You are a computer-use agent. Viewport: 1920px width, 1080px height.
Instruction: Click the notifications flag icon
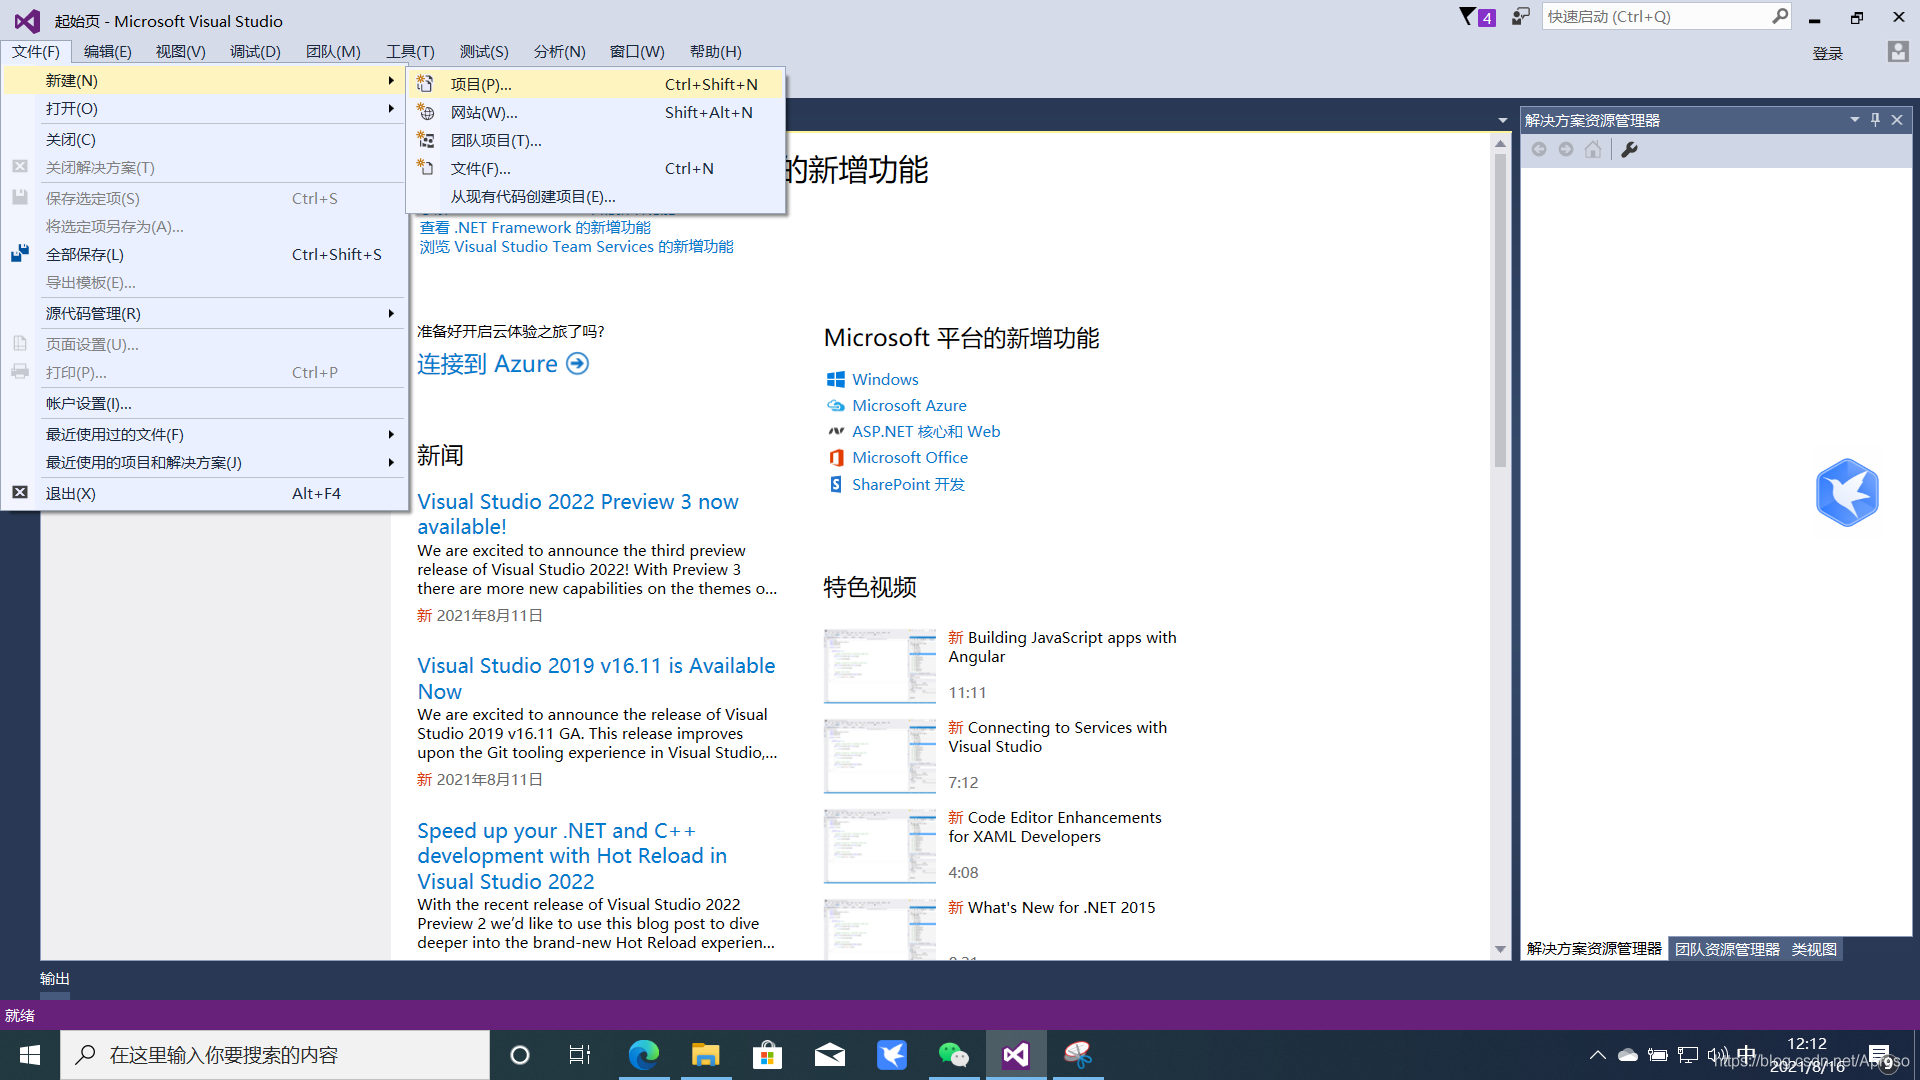[x=1467, y=17]
